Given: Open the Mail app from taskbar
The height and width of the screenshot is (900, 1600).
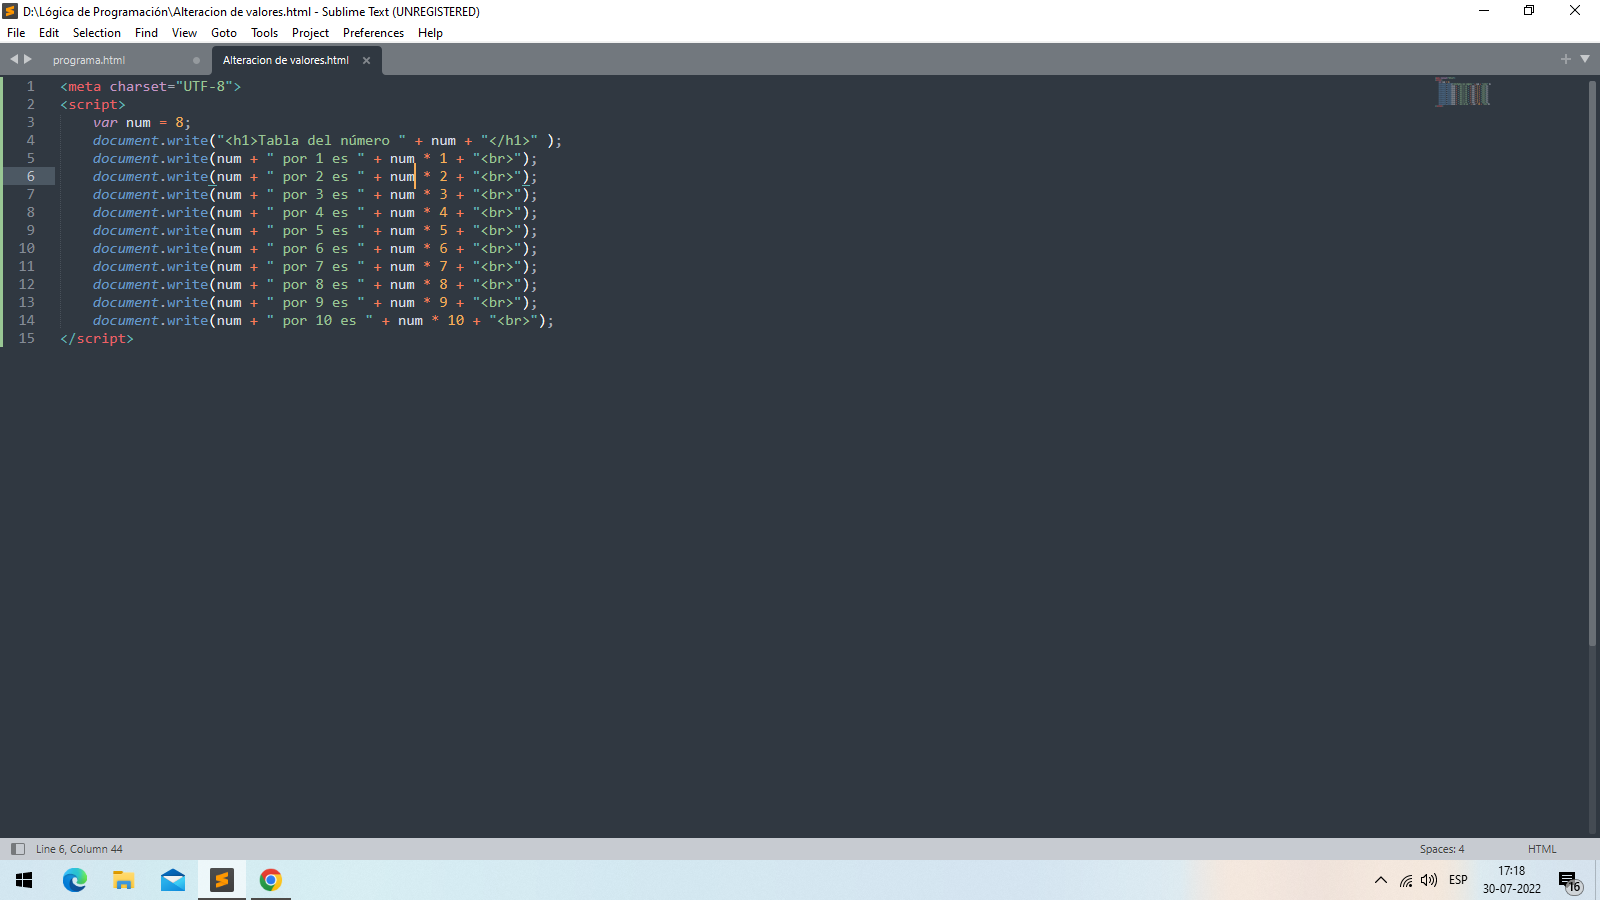Looking at the screenshot, I should pyautogui.click(x=172, y=880).
